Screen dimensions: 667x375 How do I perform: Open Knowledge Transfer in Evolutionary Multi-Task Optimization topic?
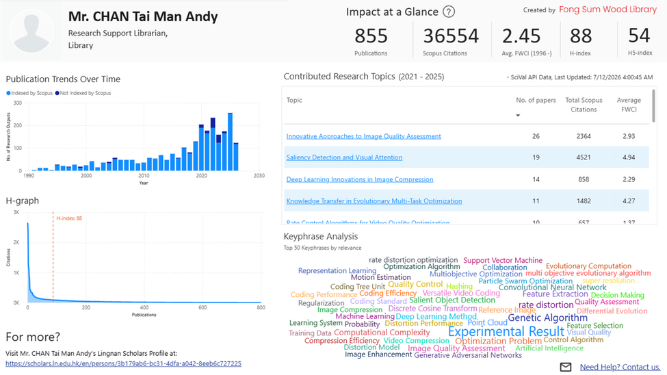(374, 201)
